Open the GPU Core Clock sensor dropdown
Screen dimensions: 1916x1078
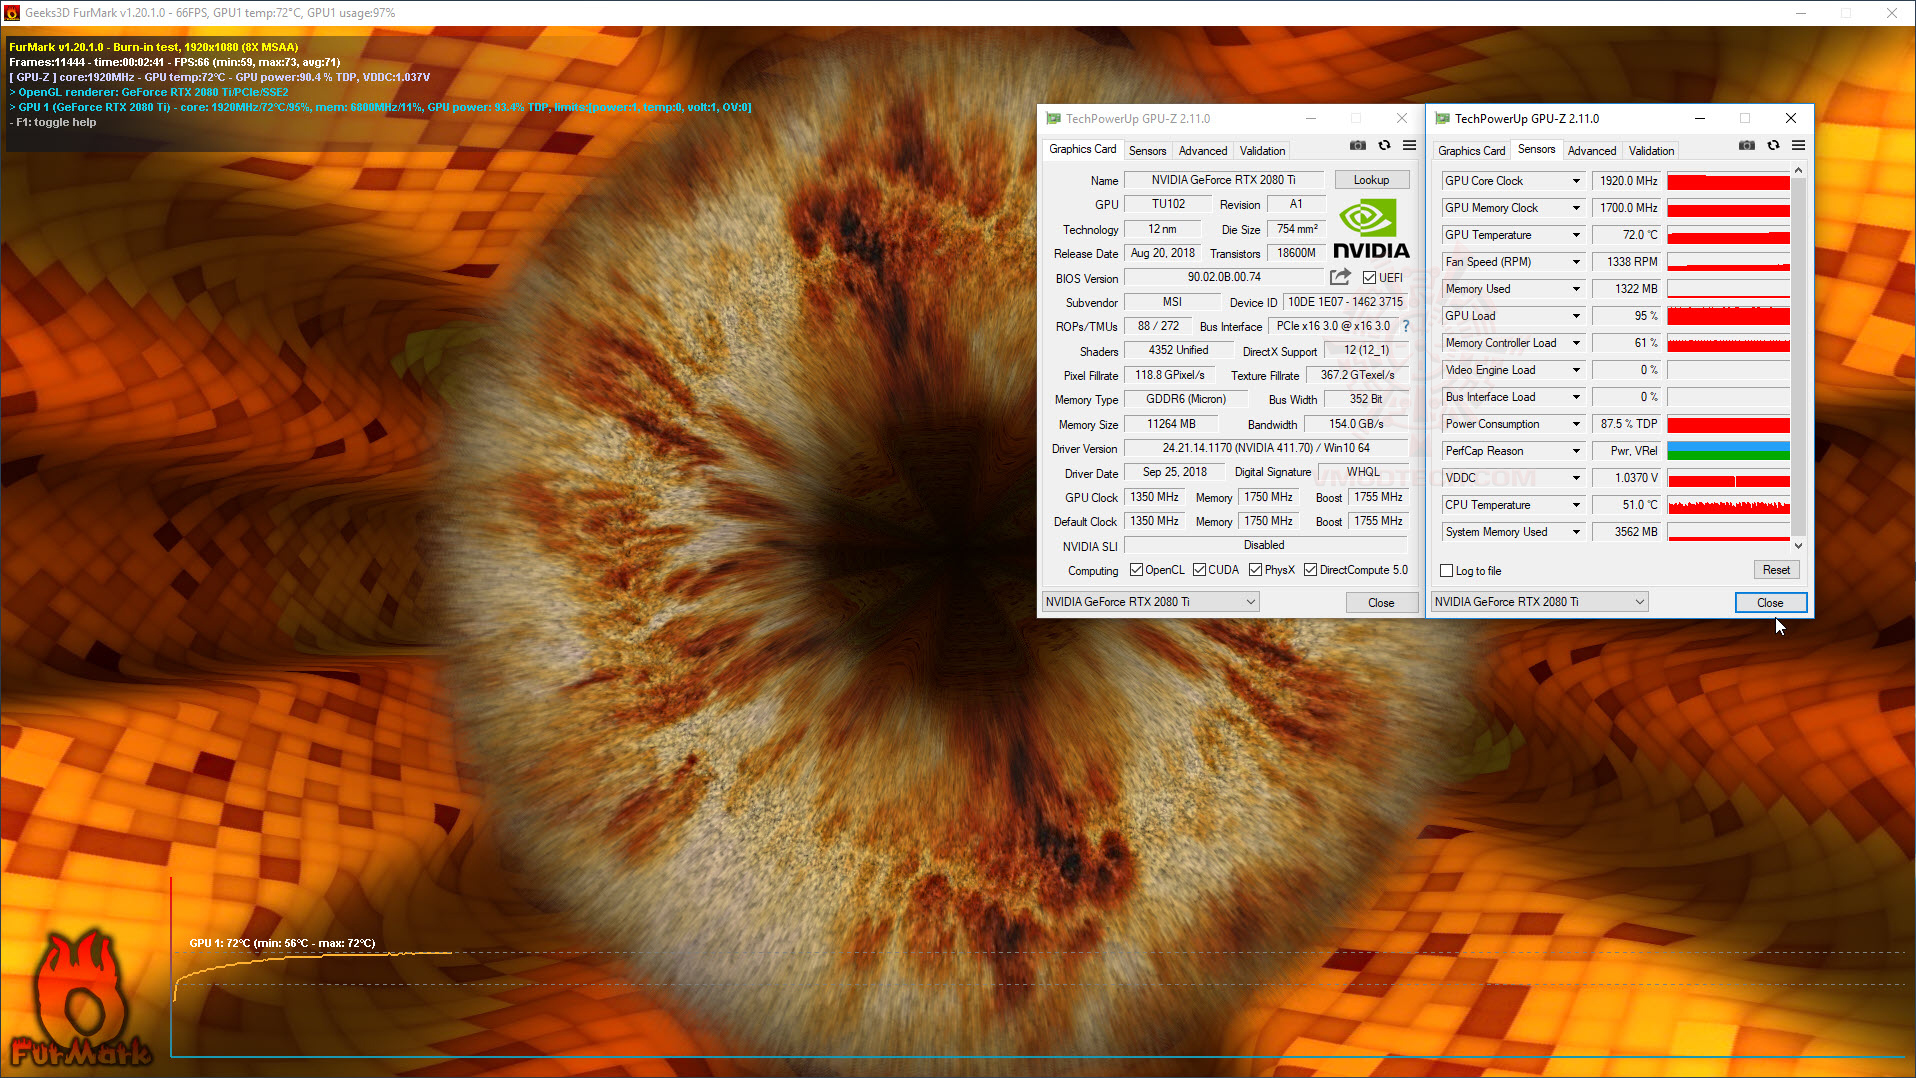[x=1576, y=181]
